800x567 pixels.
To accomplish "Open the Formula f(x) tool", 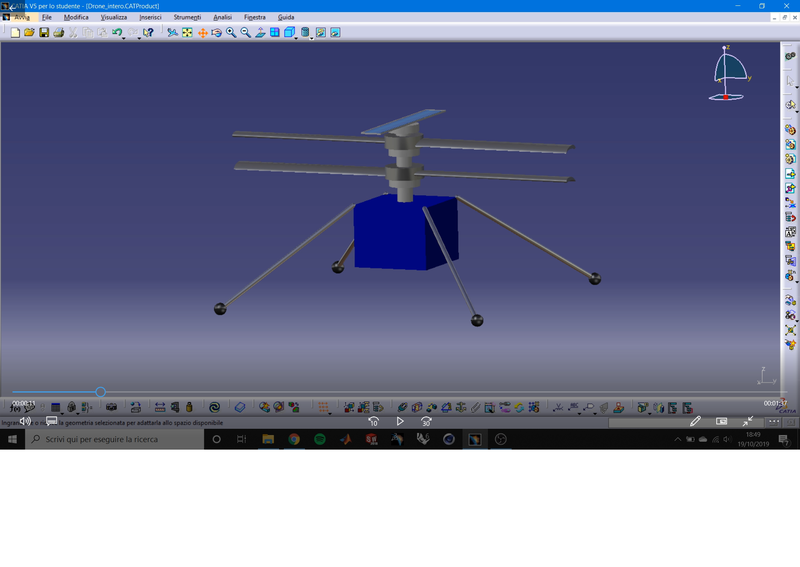I will [x=15, y=407].
